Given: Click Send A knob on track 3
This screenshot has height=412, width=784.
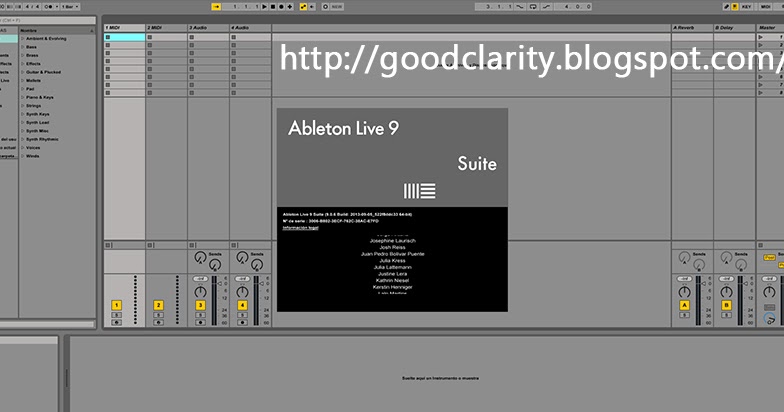Looking at the screenshot, I should pyautogui.click(x=200, y=258).
